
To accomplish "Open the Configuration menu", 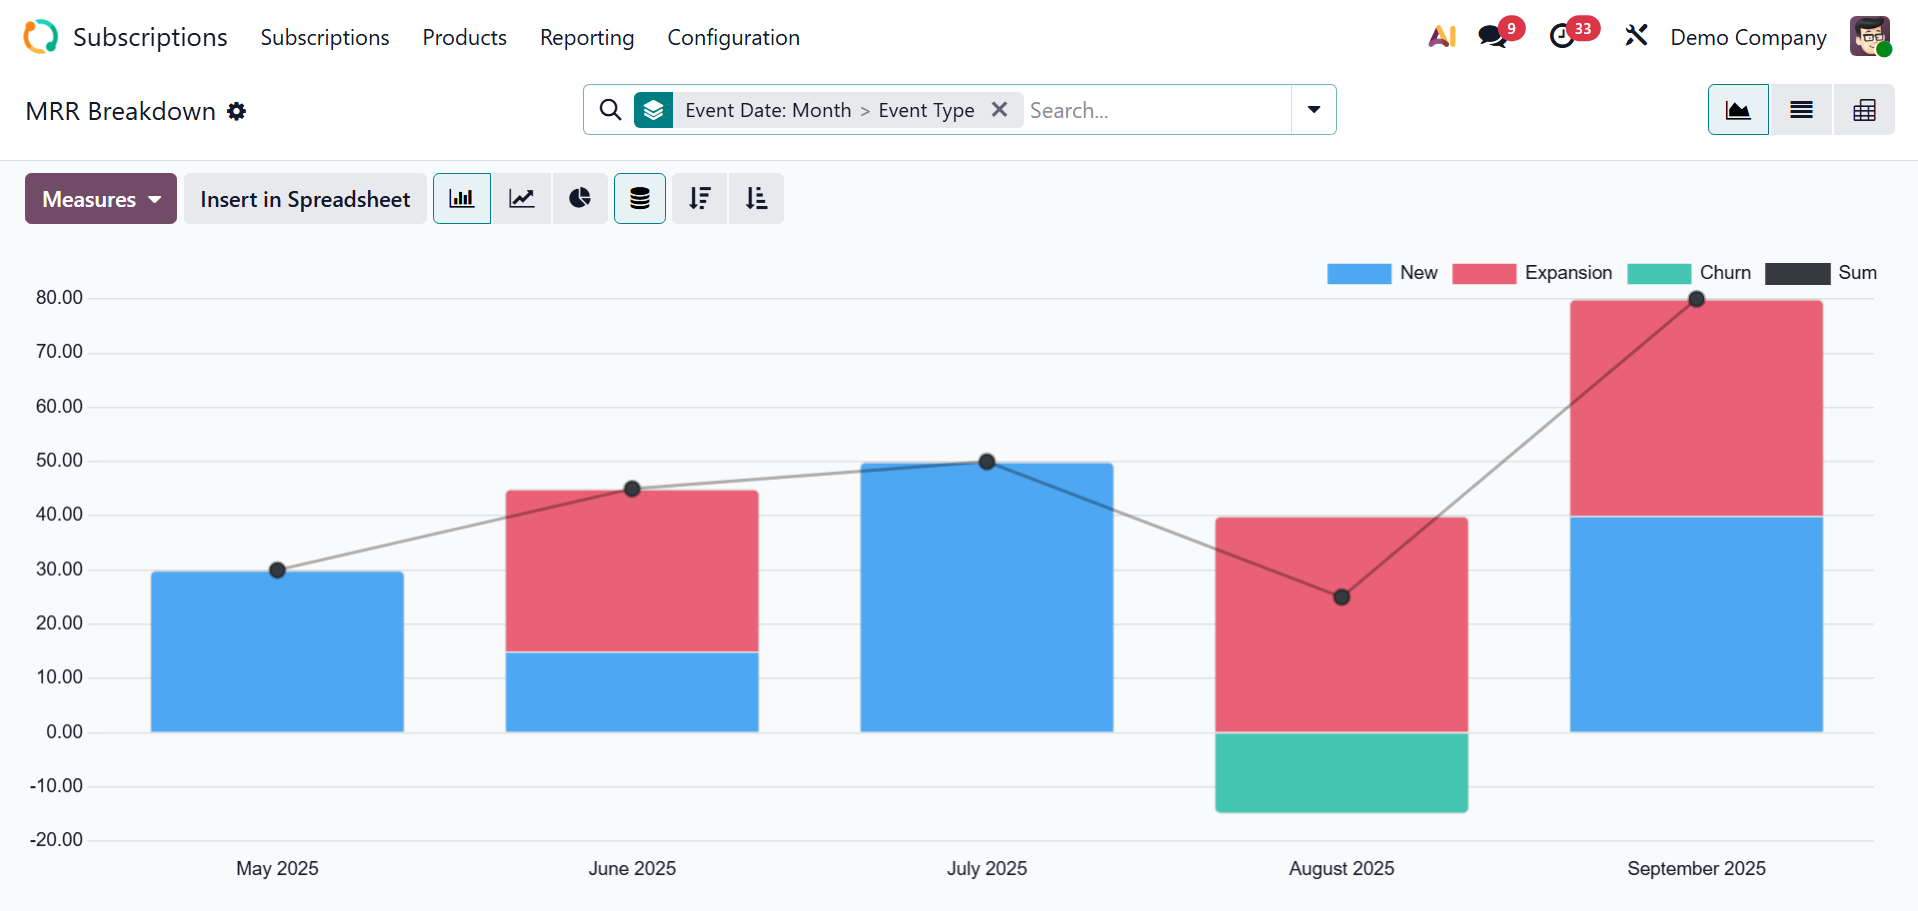I will (x=734, y=37).
